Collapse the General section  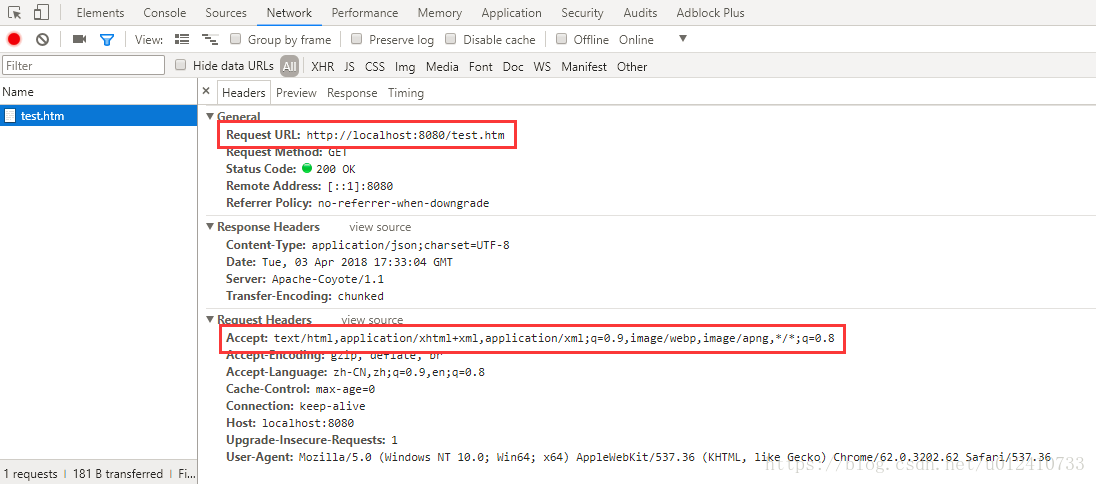[x=210, y=117]
